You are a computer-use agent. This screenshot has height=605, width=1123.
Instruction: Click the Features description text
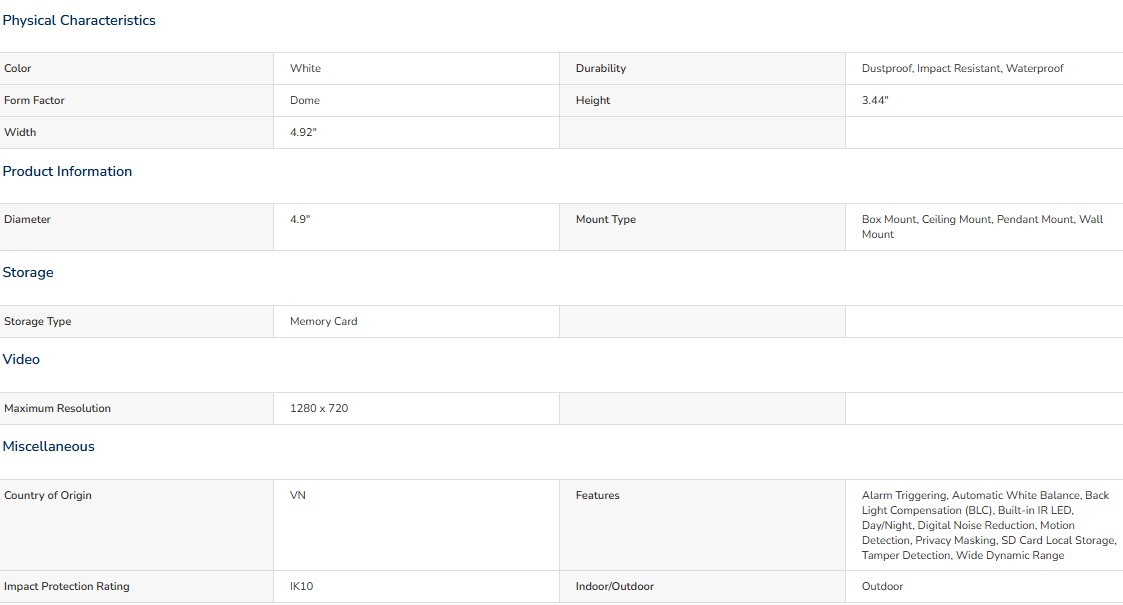(x=989, y=526)
